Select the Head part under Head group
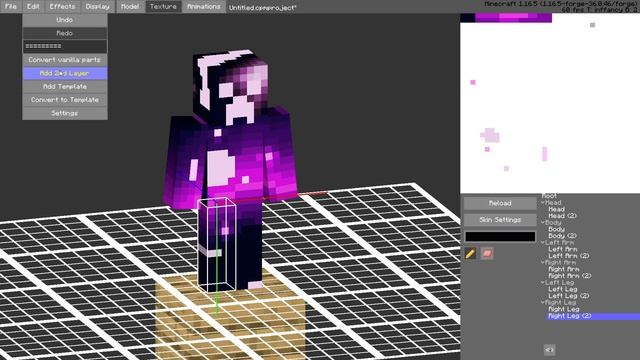Viewport: 640px width, 360px height. pyautogui.click(x=557, y=209)
